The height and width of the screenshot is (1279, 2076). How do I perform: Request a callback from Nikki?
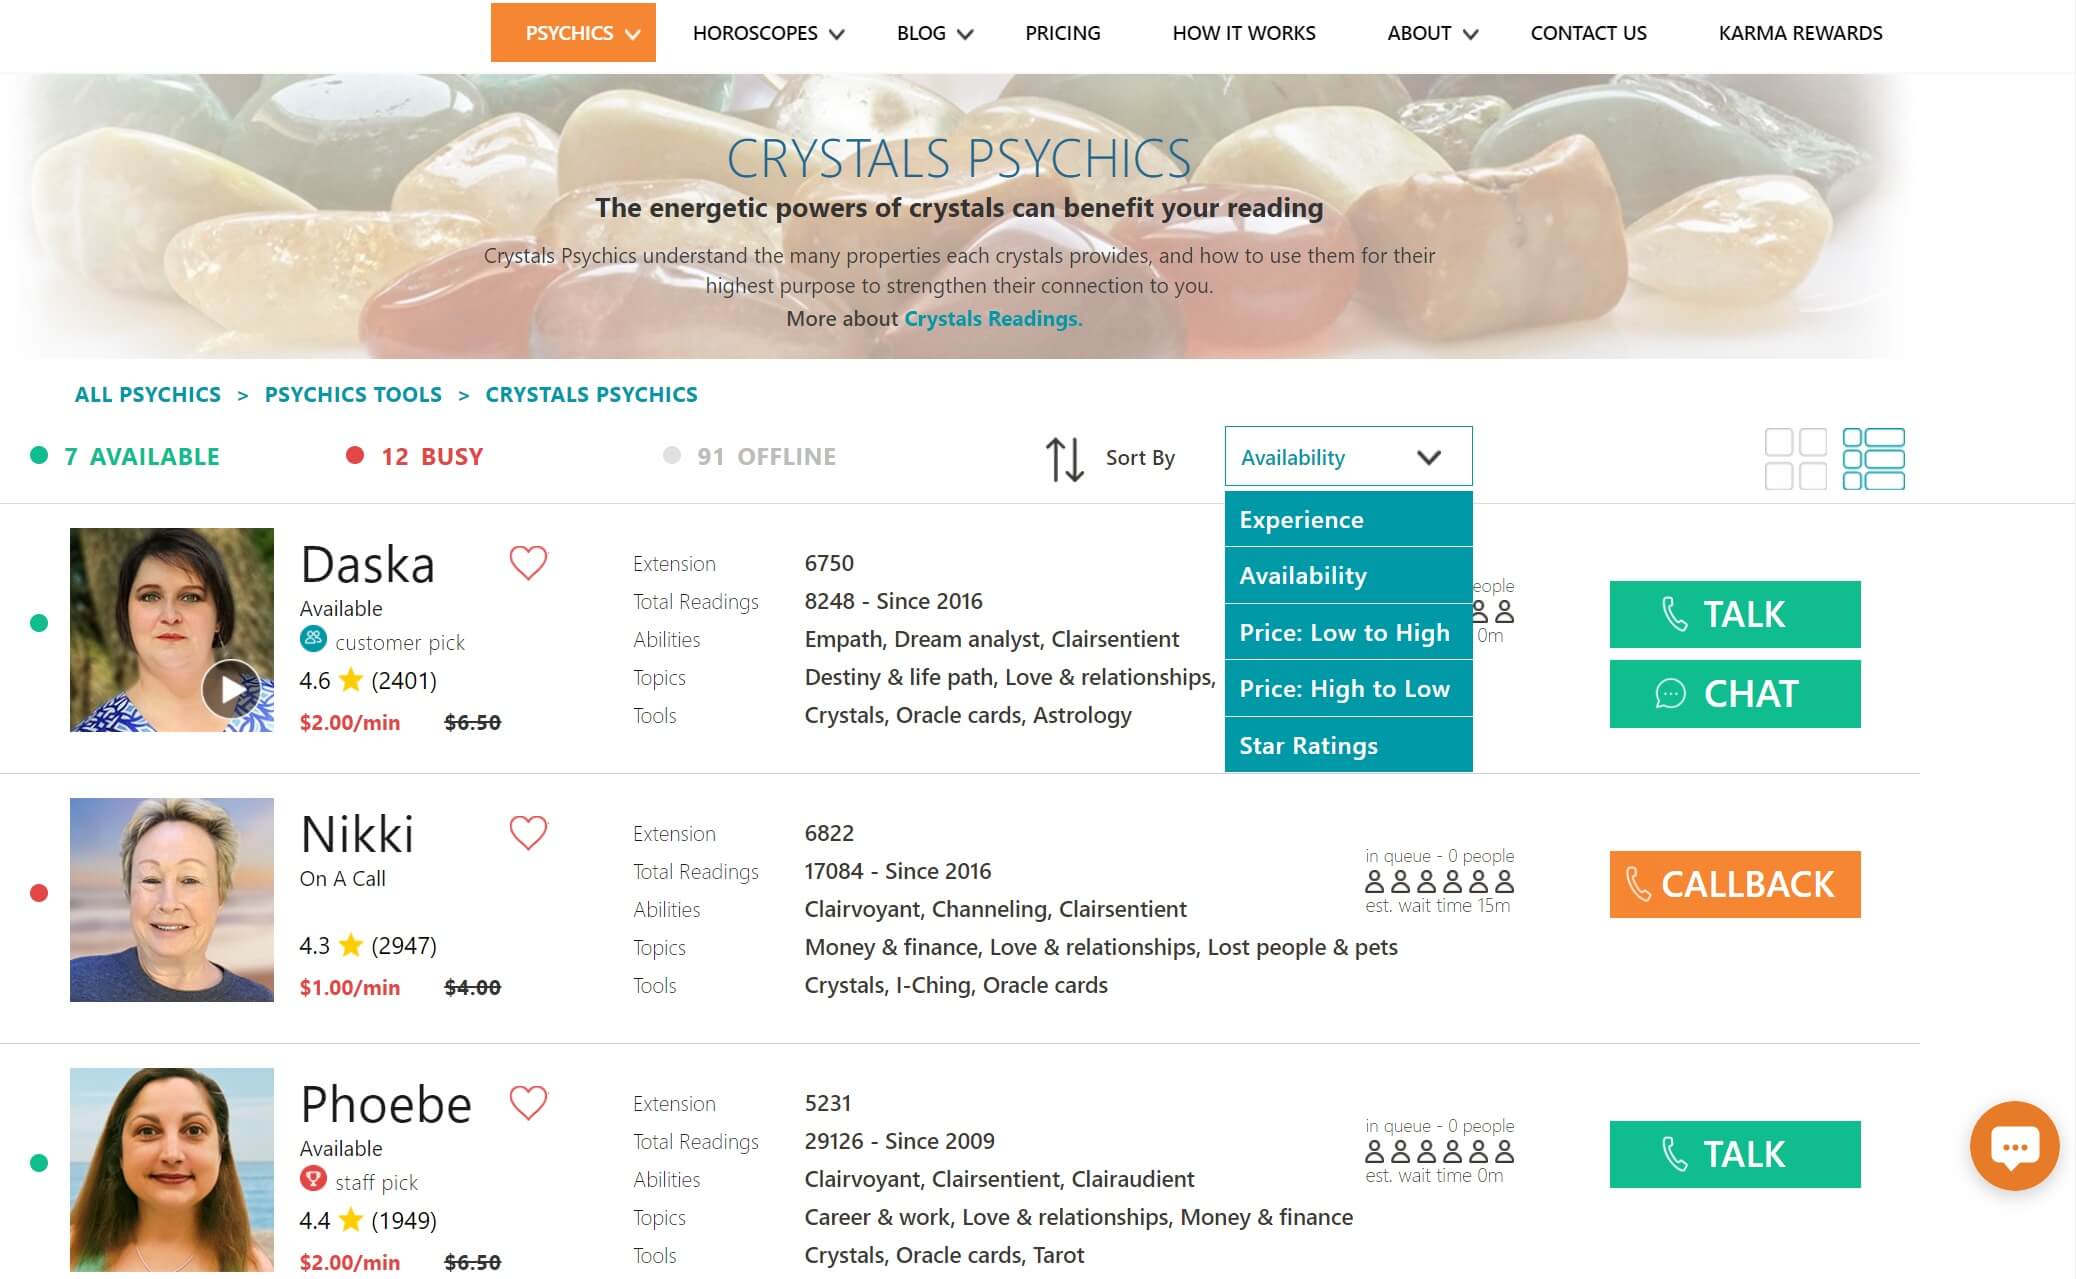point(1734,884)
